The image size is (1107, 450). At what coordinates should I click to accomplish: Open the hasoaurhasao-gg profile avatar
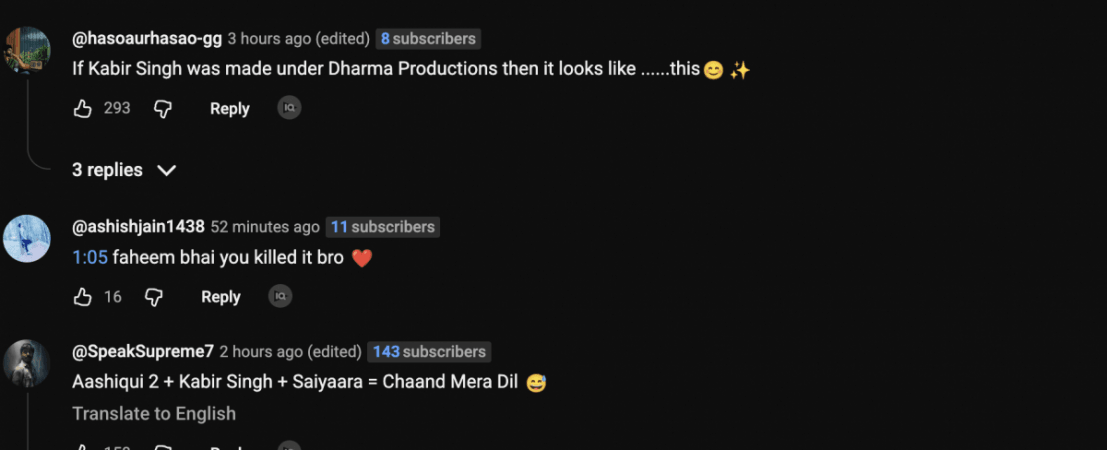coord(27,50)
